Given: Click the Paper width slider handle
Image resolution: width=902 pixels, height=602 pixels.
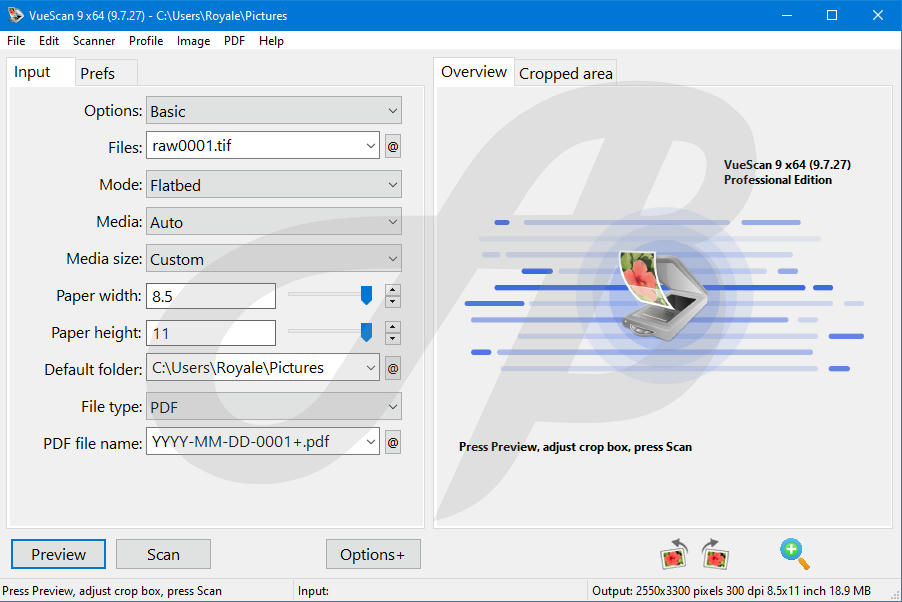Looking at the screenshot, I should (x=366, y=295).
